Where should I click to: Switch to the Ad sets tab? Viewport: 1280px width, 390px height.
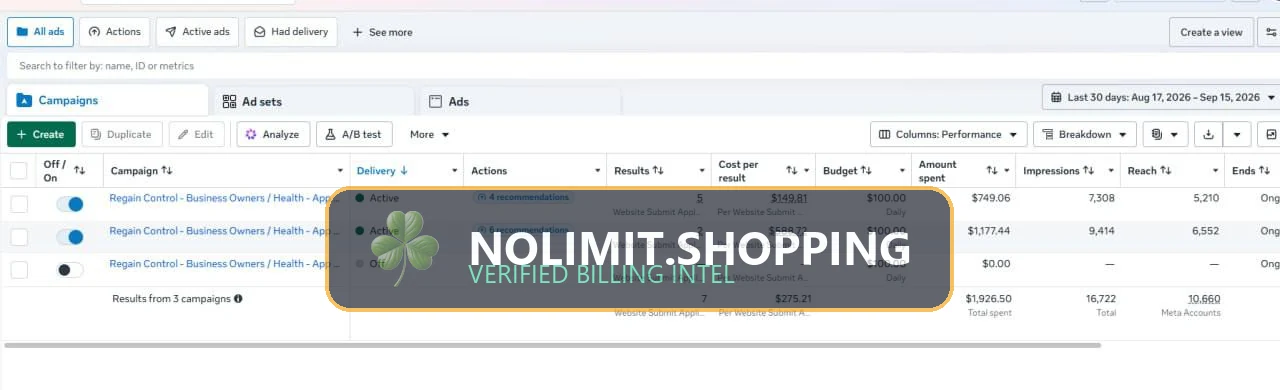[313, 101]
